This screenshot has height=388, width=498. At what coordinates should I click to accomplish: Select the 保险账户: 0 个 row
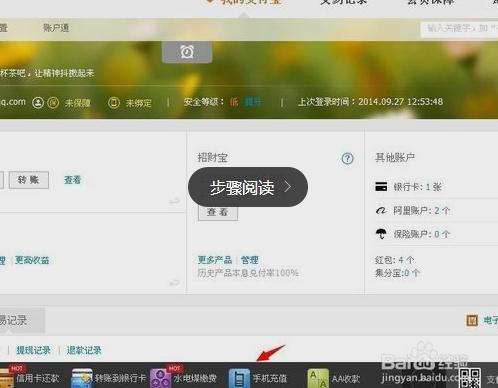click(436, 234)
